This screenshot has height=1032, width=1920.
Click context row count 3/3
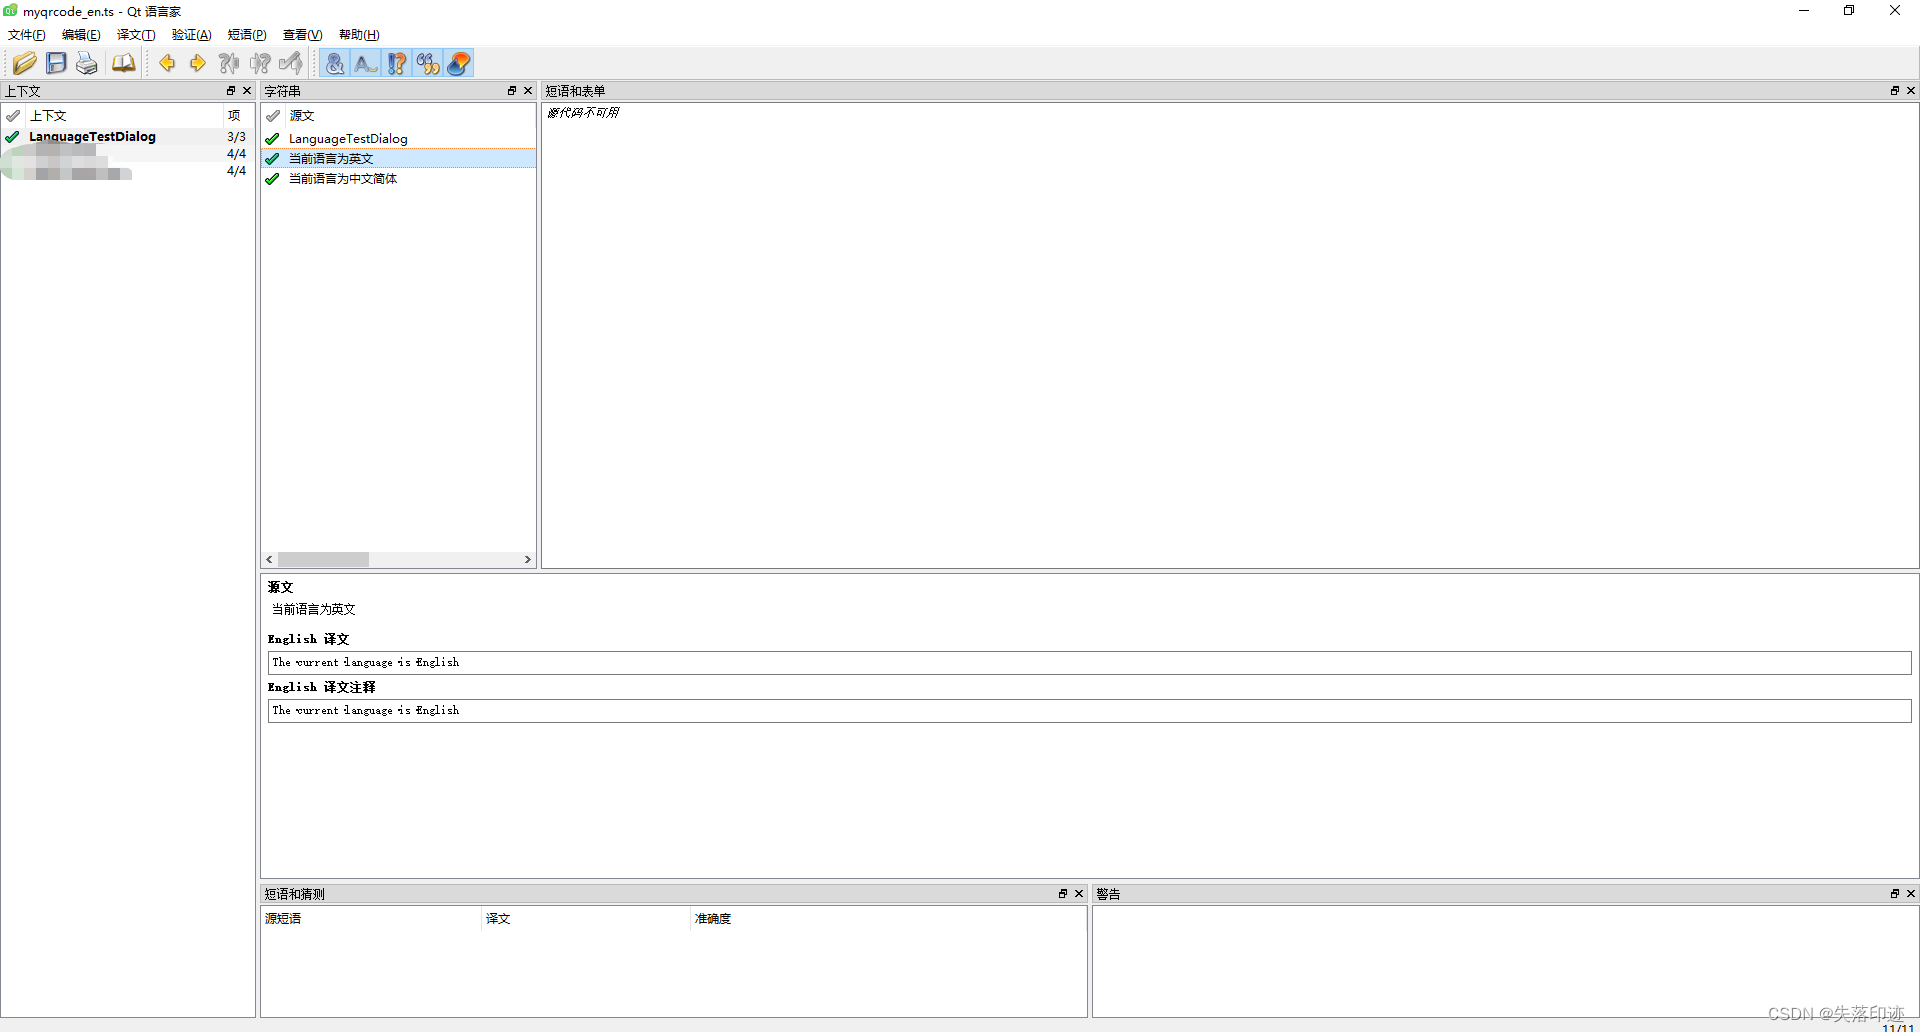[x=236, y=137]
